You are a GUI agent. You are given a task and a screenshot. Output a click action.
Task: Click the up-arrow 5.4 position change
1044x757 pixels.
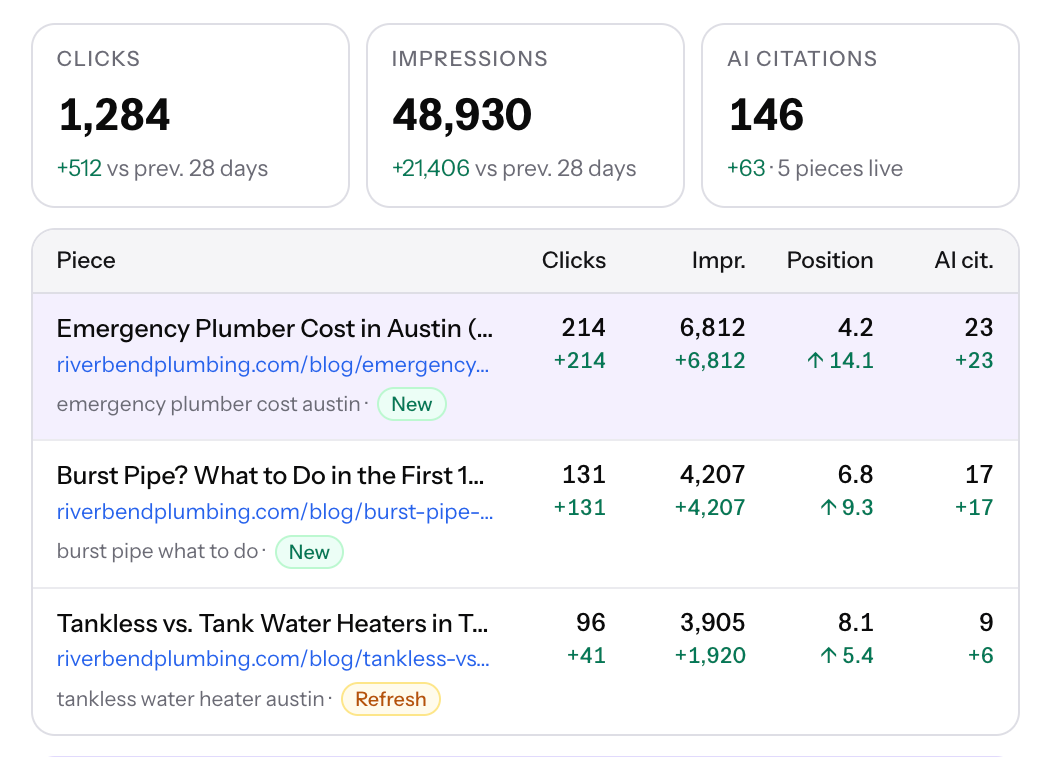click(x=846, y=655)
